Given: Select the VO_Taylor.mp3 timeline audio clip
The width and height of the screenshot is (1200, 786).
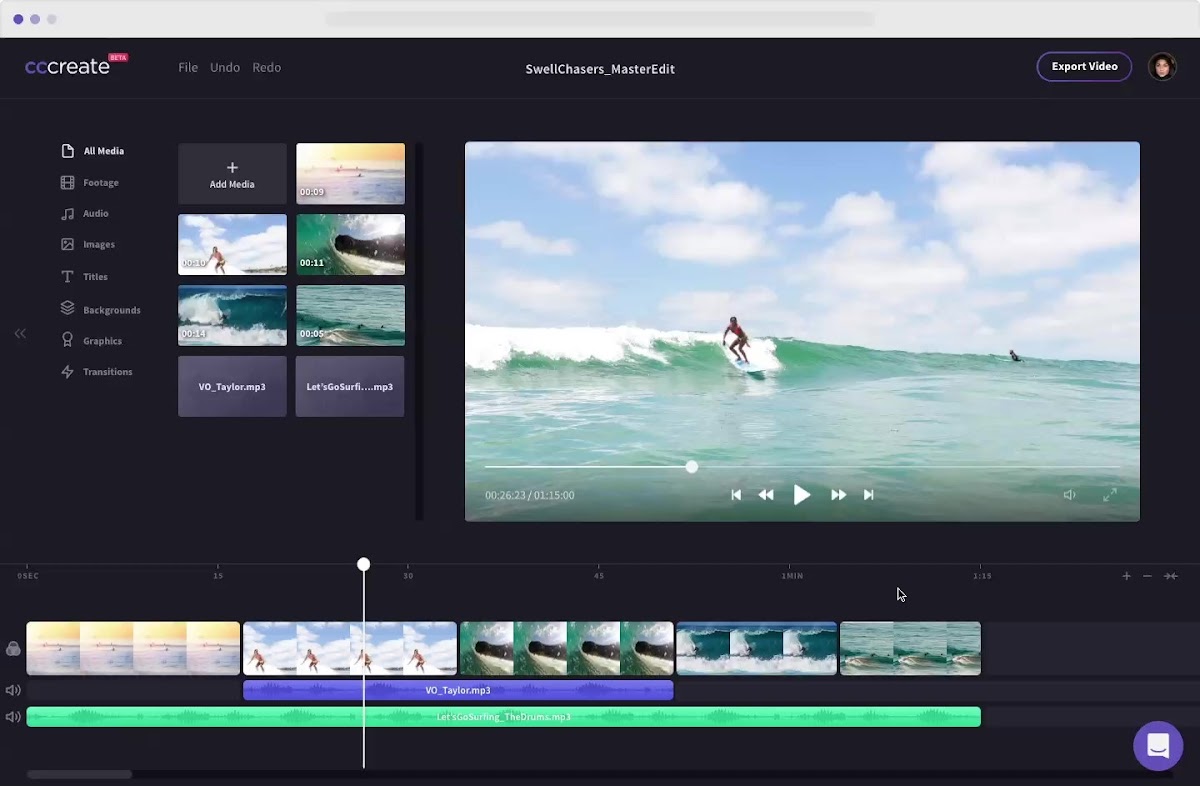Looking at the screenshot, I should pyautogui.click(x=458, y=690).
